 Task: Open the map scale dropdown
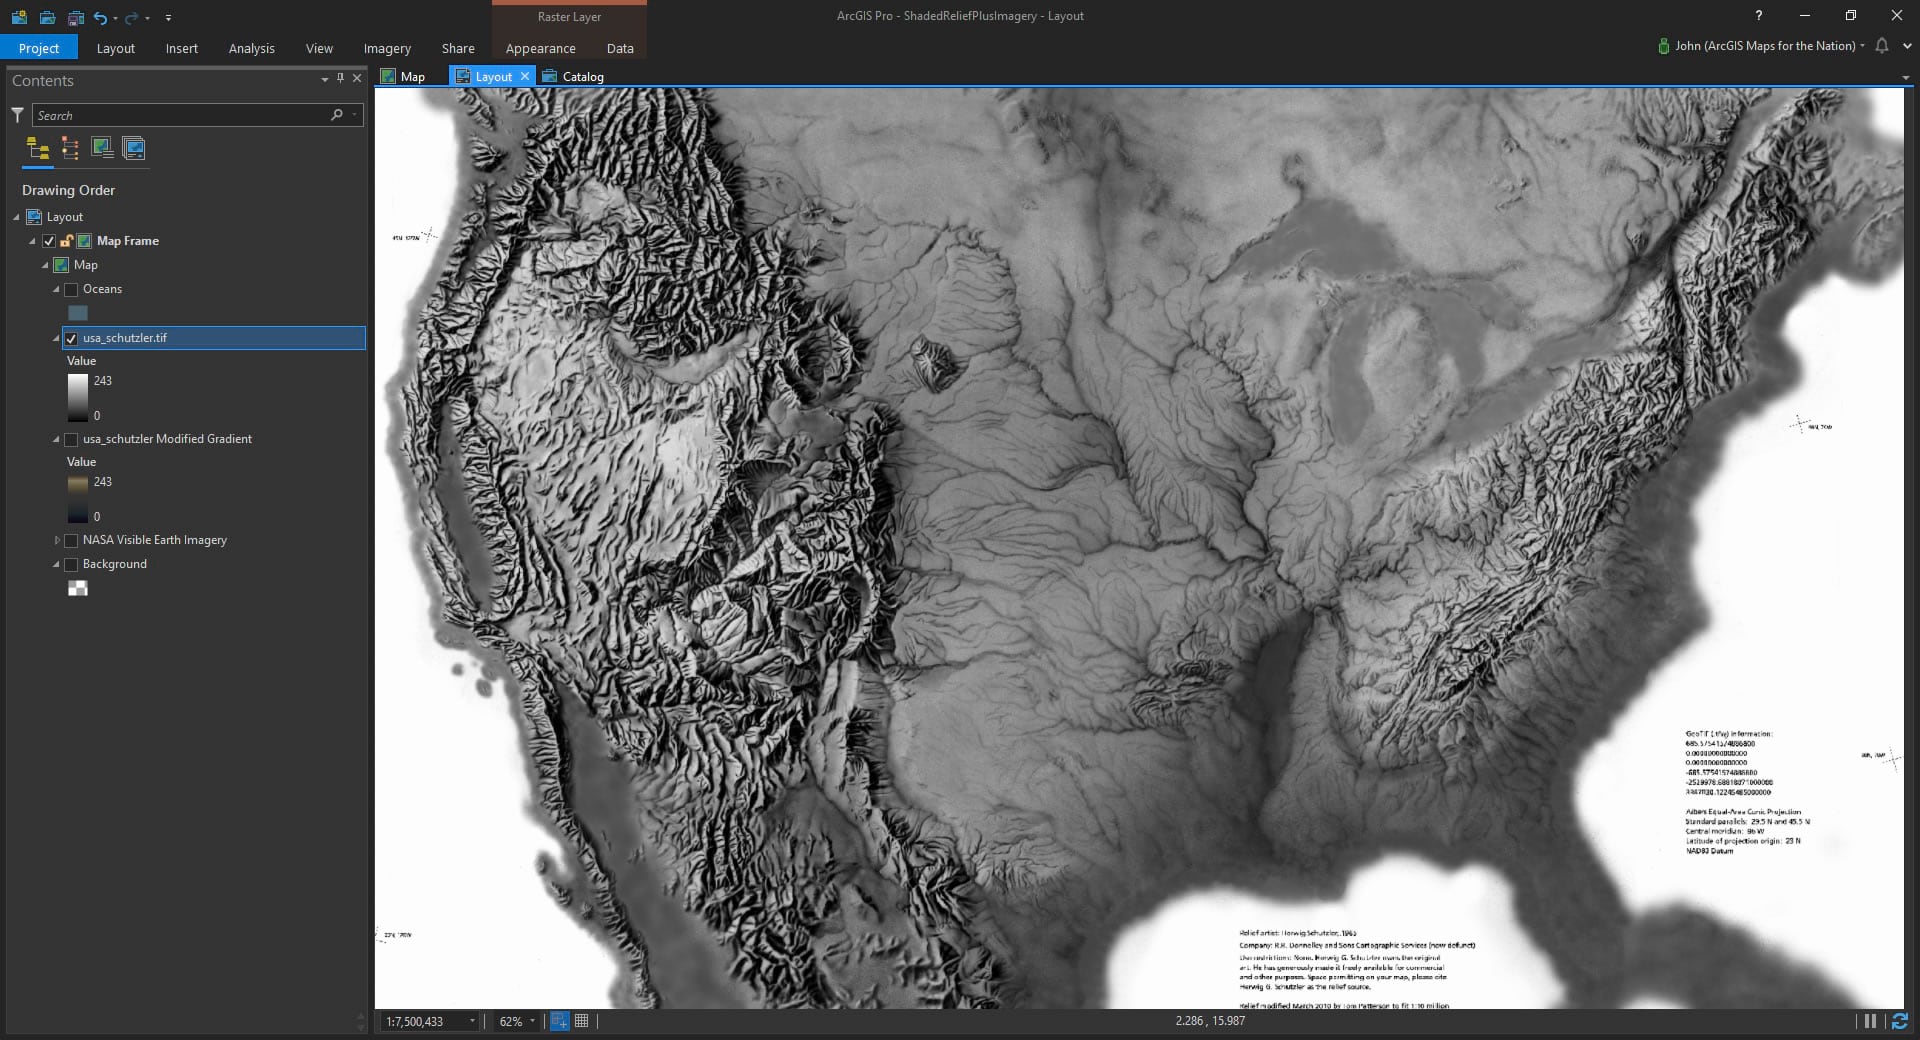click(x=472, y=1021)
